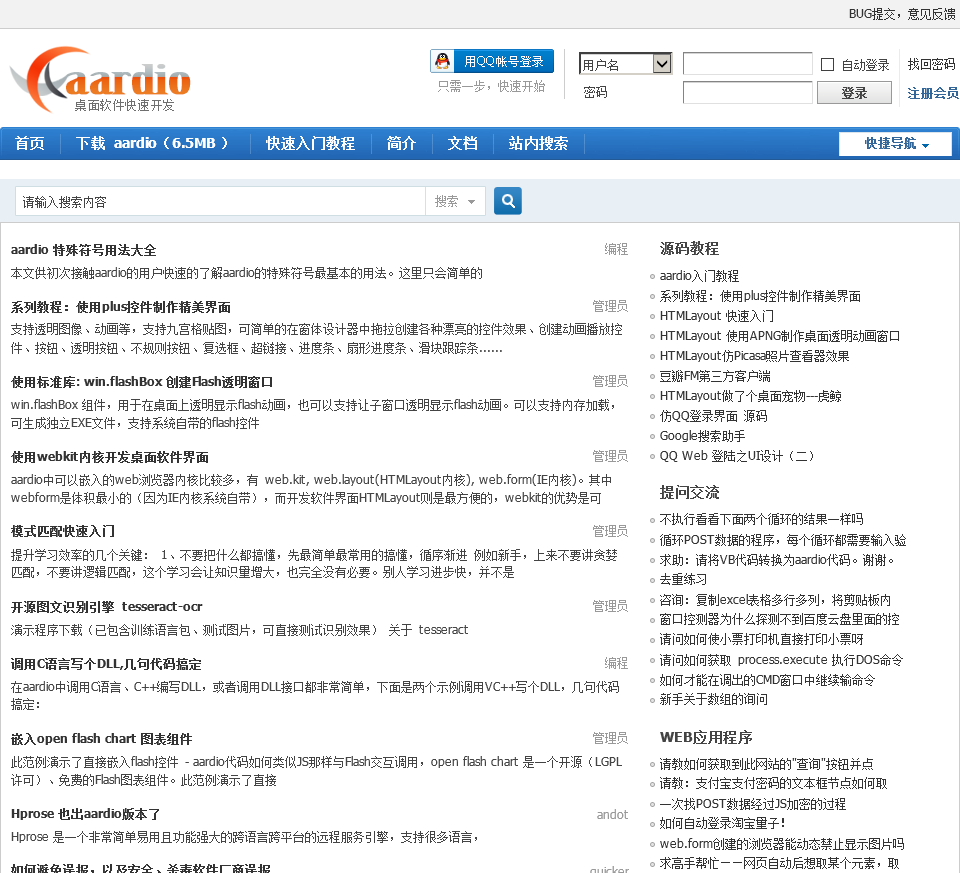The width and height of the screenshot is (960, 873).
Task: Open 新手关于数组的询问 link
Action: point(713,699)
